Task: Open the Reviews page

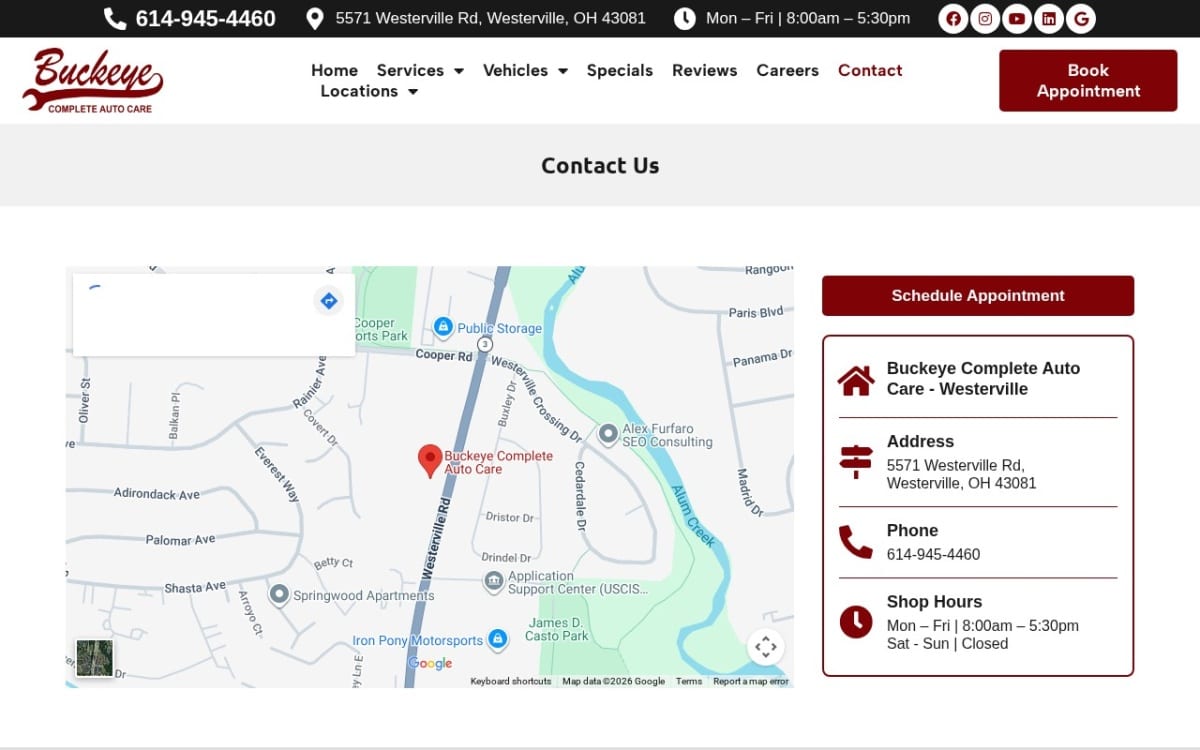Action: point(705,70)
